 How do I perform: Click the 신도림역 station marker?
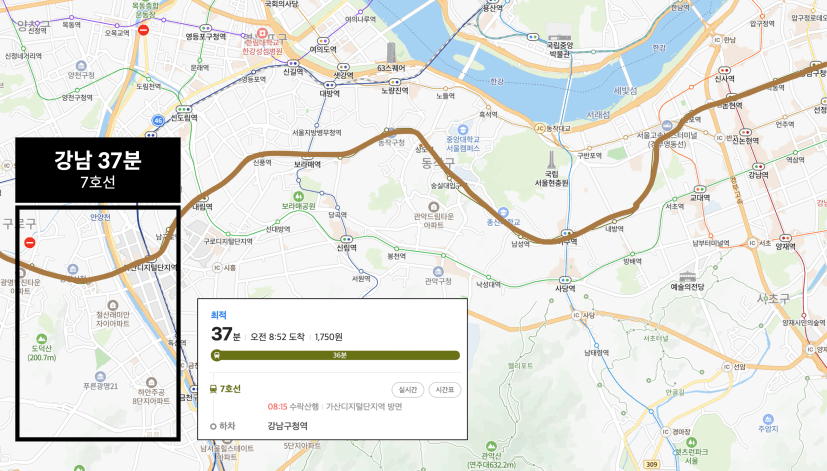coord(184,110)
